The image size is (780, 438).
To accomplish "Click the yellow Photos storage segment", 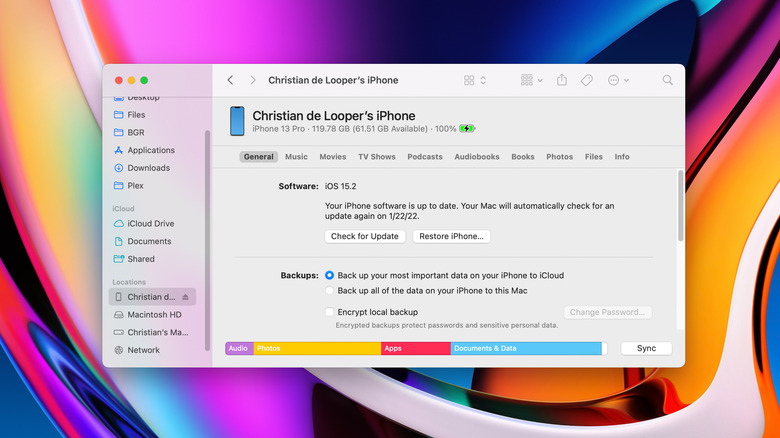I will [x=317, y=348].
